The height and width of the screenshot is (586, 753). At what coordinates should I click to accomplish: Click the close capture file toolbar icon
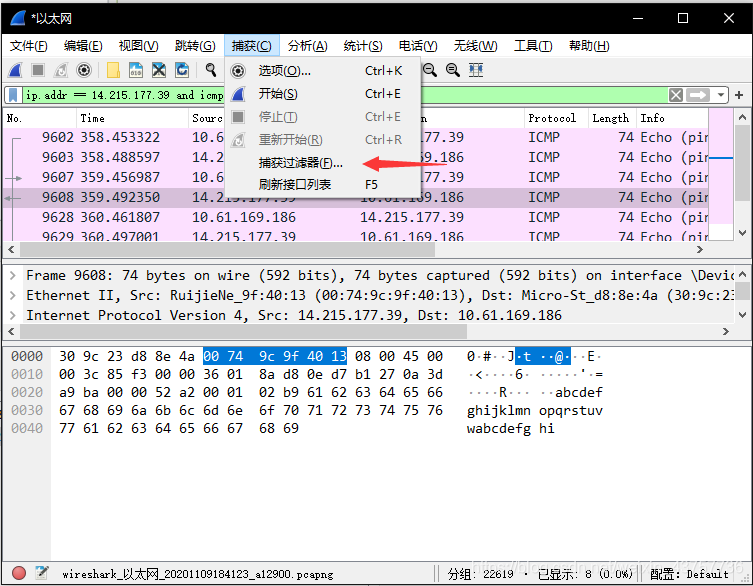click(159, 71)
